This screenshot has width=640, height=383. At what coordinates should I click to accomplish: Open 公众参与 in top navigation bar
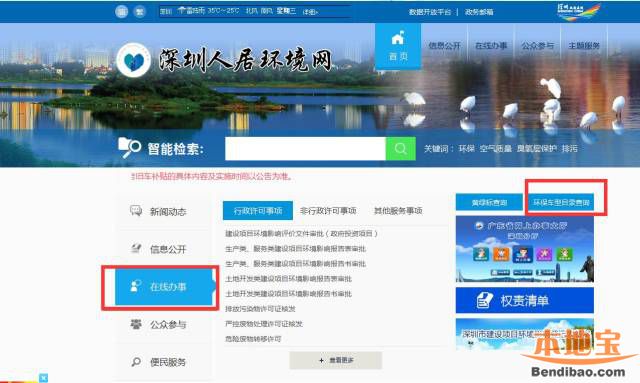(x=538, y=46)
